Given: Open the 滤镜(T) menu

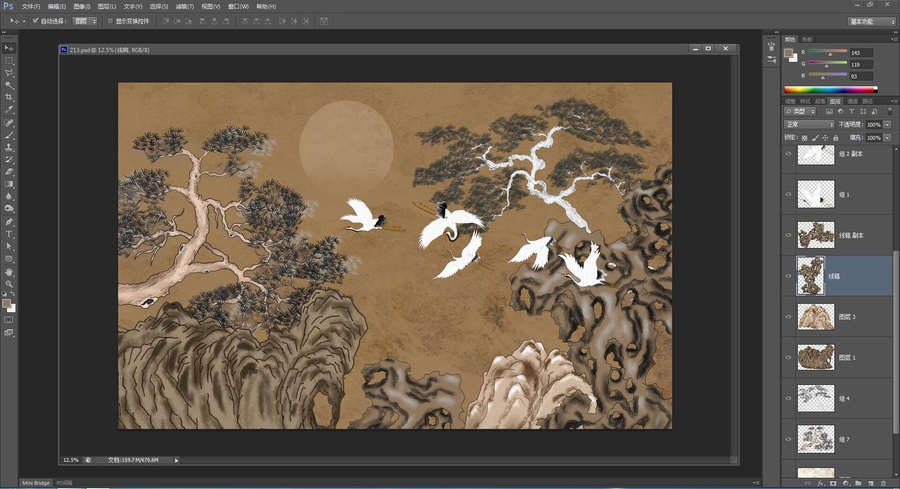Looking at the screenshot, I should point(184,6).
